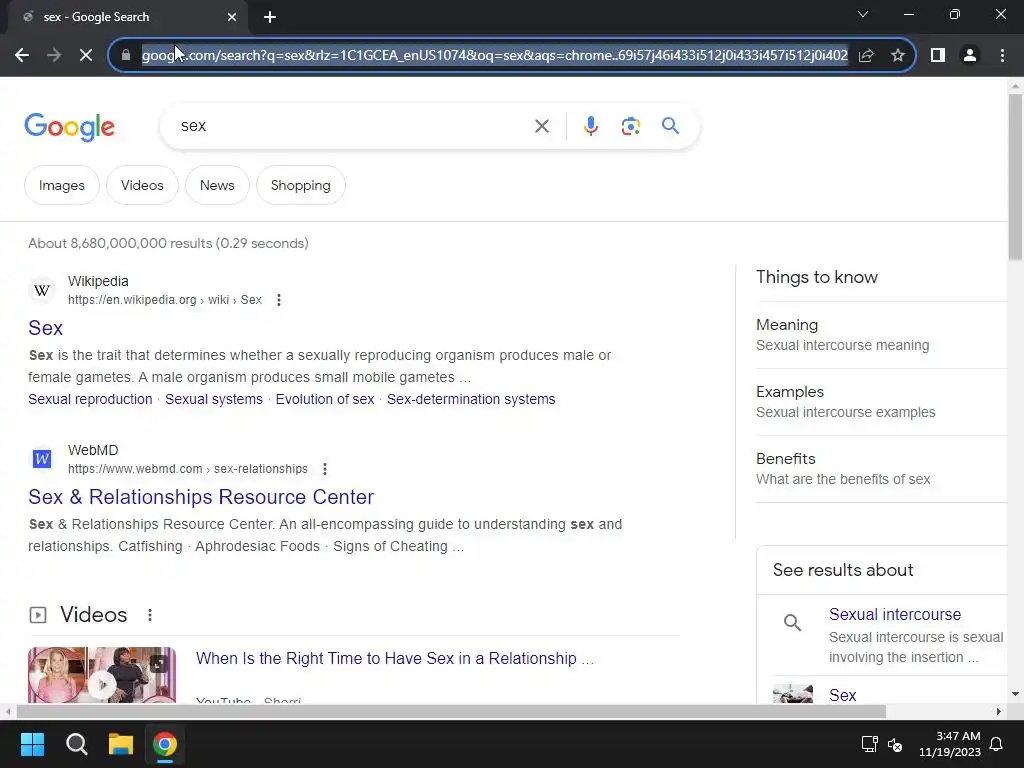The width and height of the screenshot is (1024, 768).
Task: Start voice search with microphone icon
Action: (x=590, y=126)
